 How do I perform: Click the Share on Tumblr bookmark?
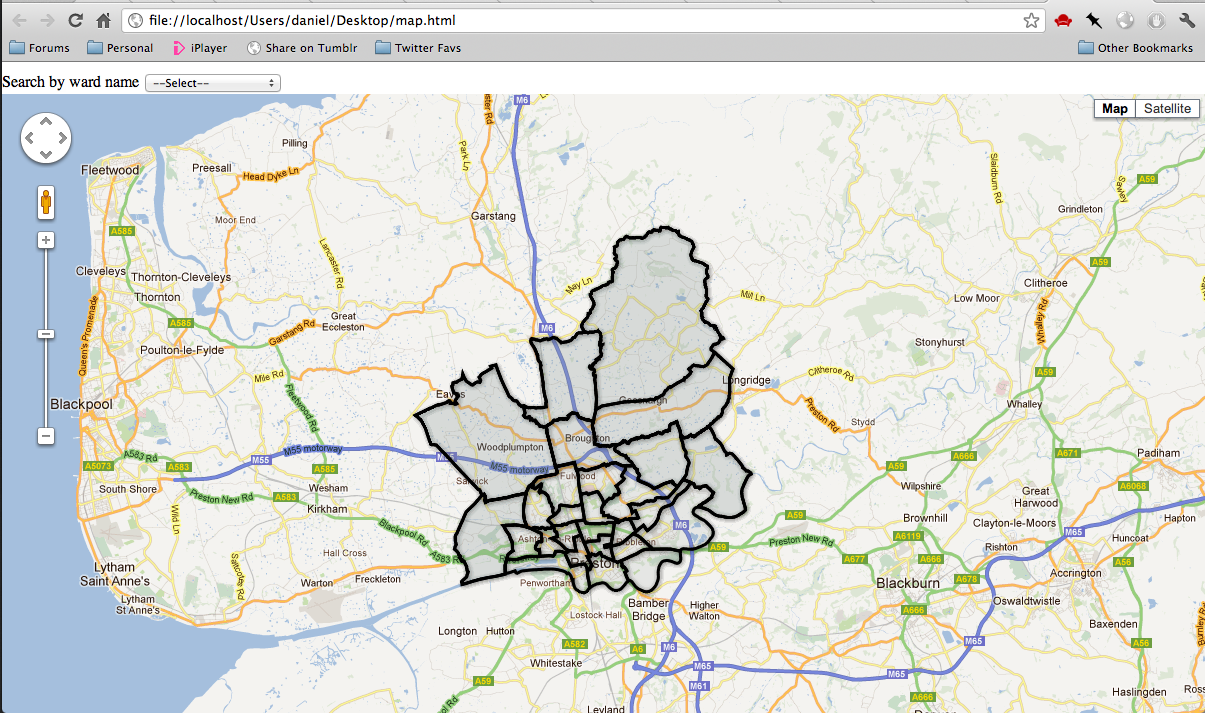point(302,47)
